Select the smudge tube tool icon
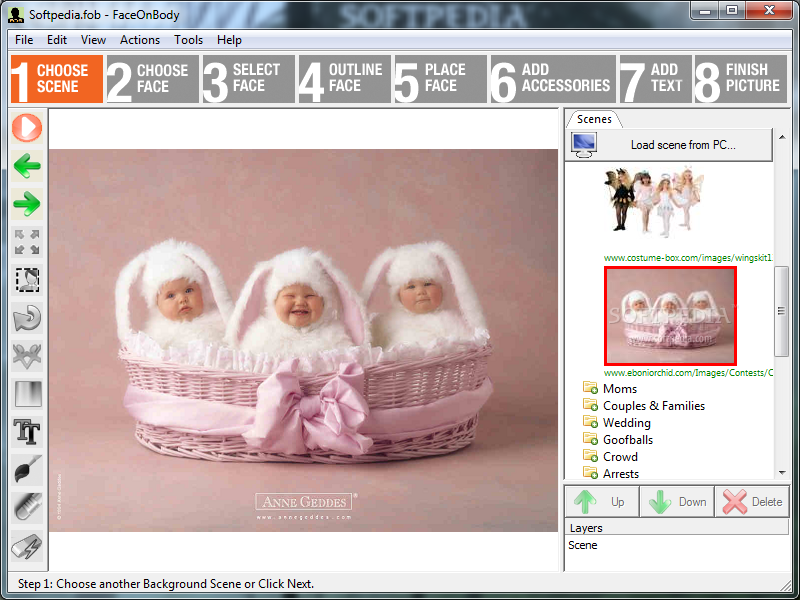800x600 pixels. tap(27, 508)
